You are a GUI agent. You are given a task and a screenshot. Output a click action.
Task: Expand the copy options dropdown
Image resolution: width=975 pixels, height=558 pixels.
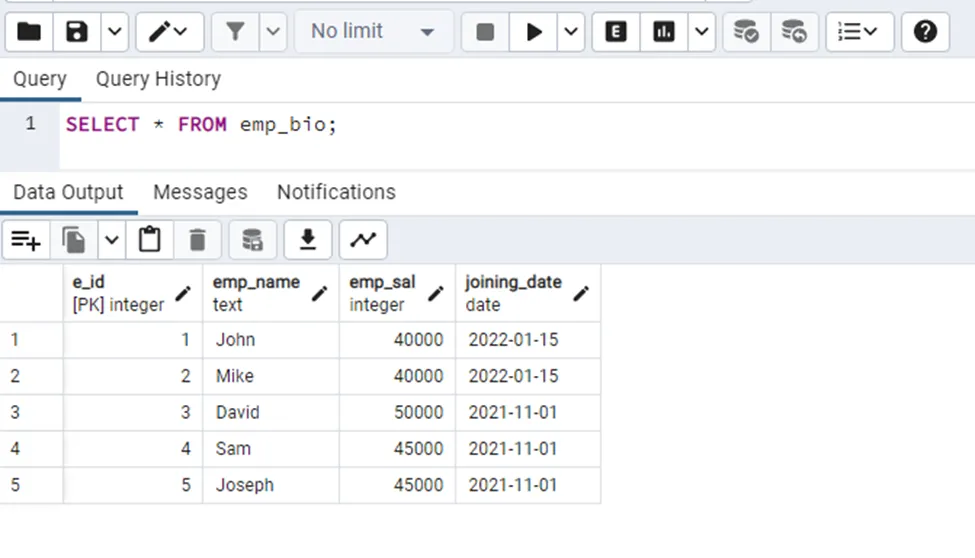pyautogui.click(x=111, y=240)
